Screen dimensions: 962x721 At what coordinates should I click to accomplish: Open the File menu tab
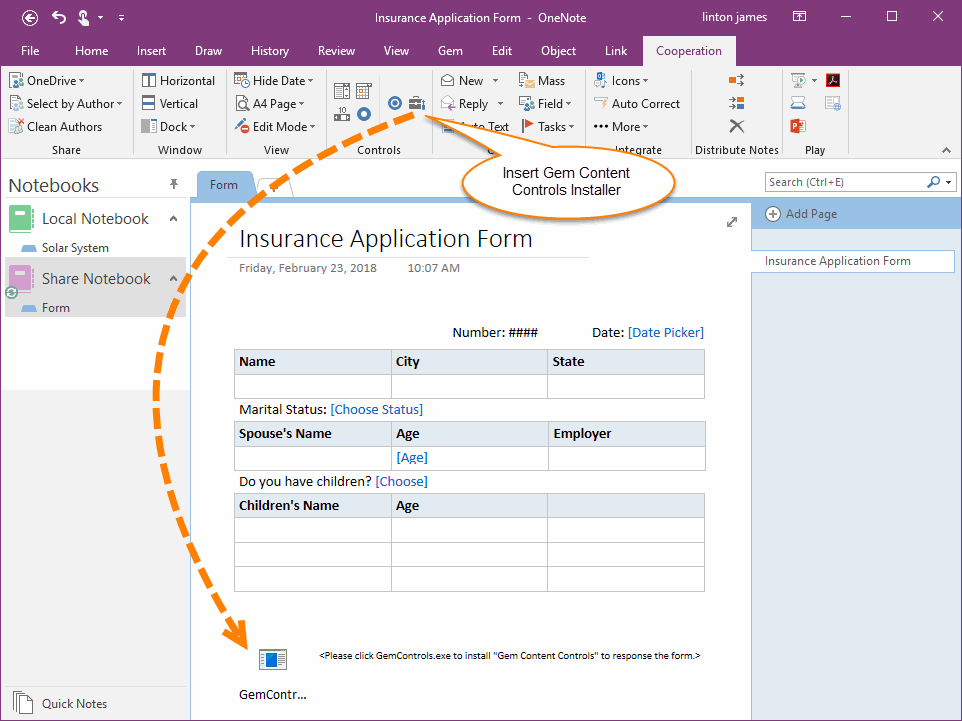tap(29, 51)
